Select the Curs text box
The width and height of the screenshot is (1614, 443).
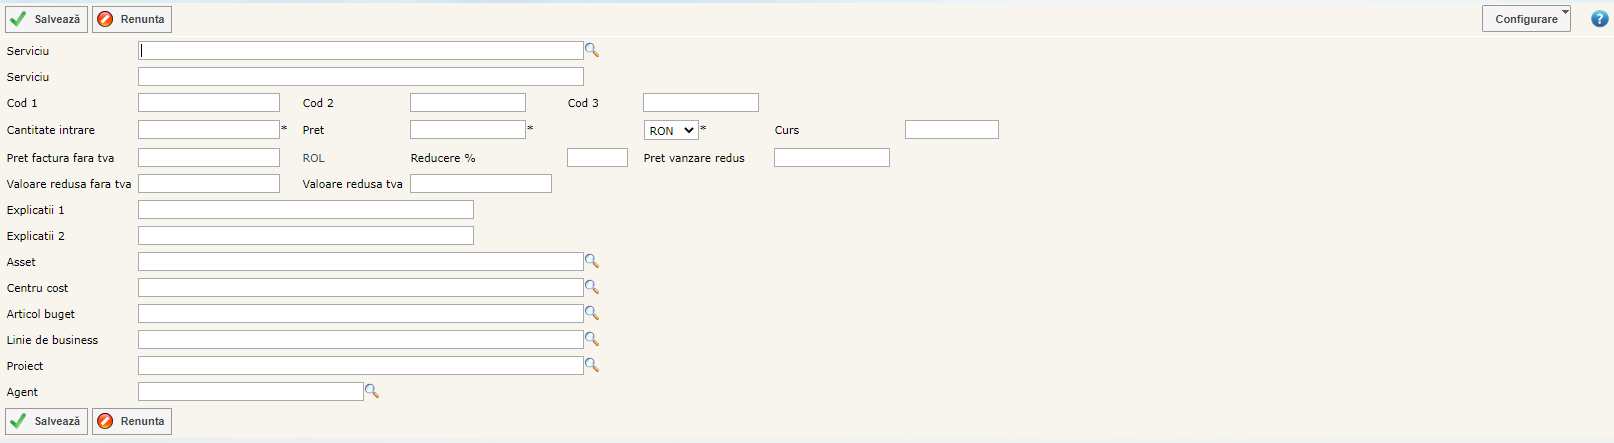click(951, 130)
